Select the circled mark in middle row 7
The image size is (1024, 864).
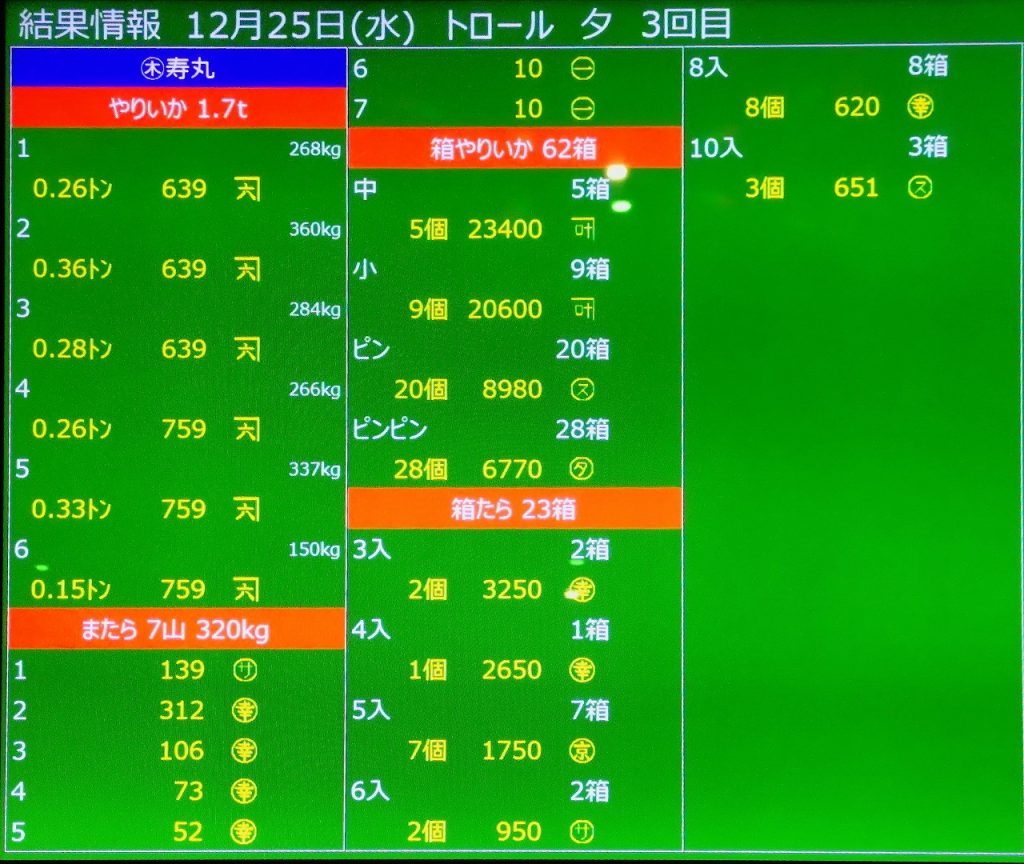(x=582, y=108)
